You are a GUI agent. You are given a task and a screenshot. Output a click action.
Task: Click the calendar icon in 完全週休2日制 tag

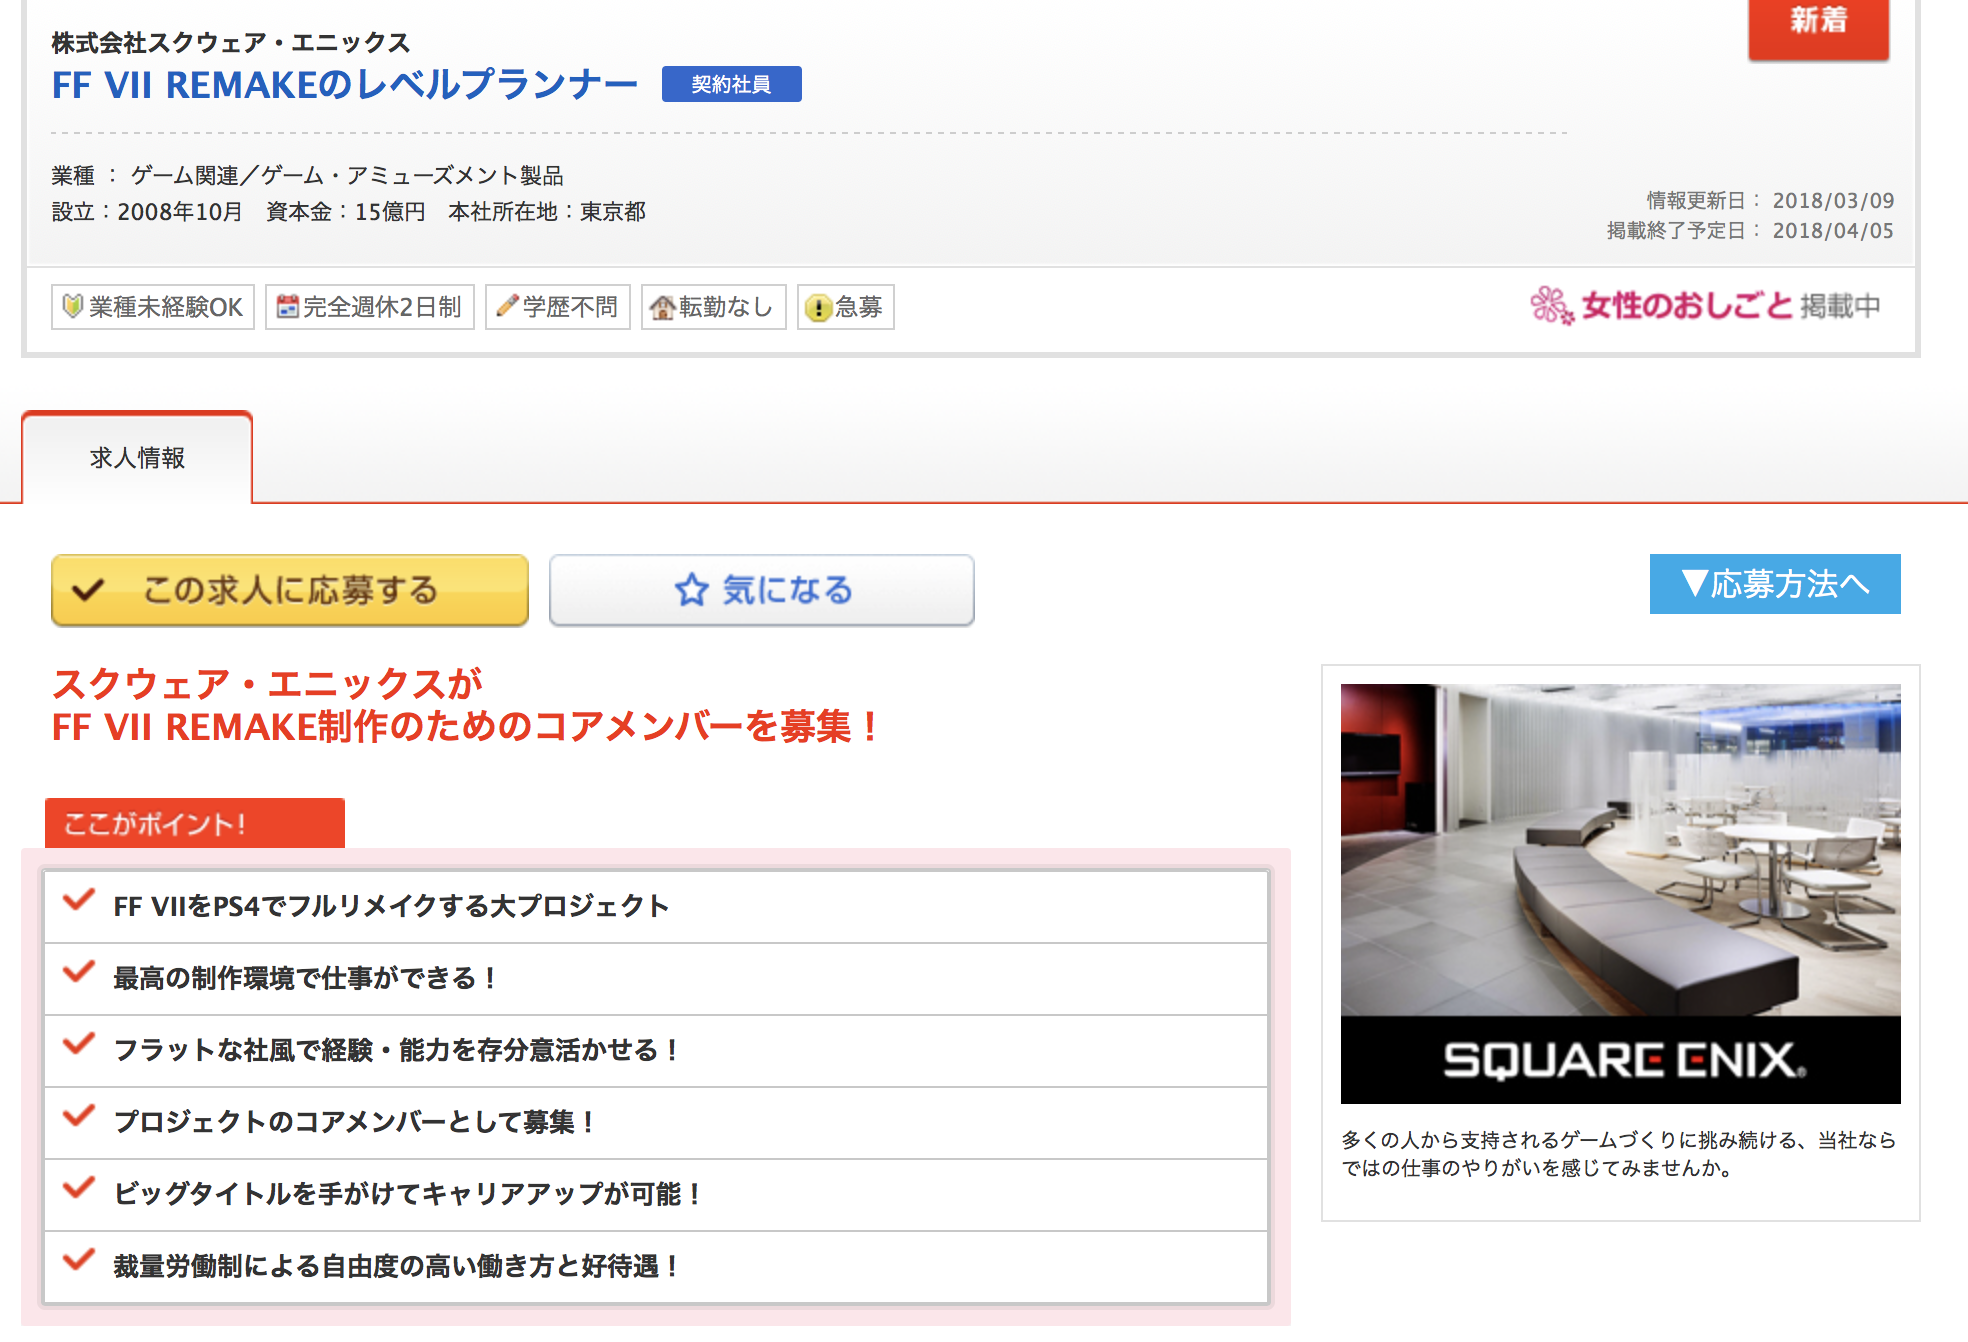point(288,306)
